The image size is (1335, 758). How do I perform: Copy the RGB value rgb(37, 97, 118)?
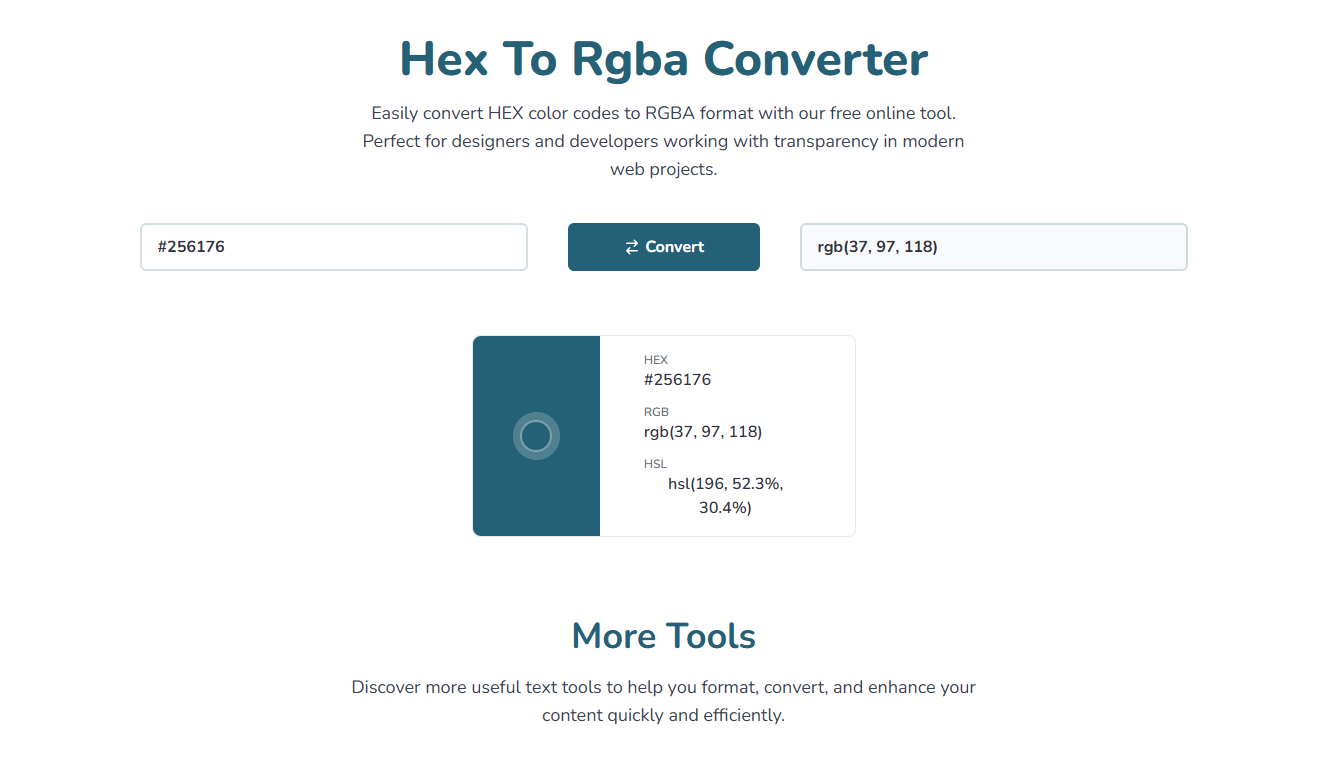(x=703, y=431)
